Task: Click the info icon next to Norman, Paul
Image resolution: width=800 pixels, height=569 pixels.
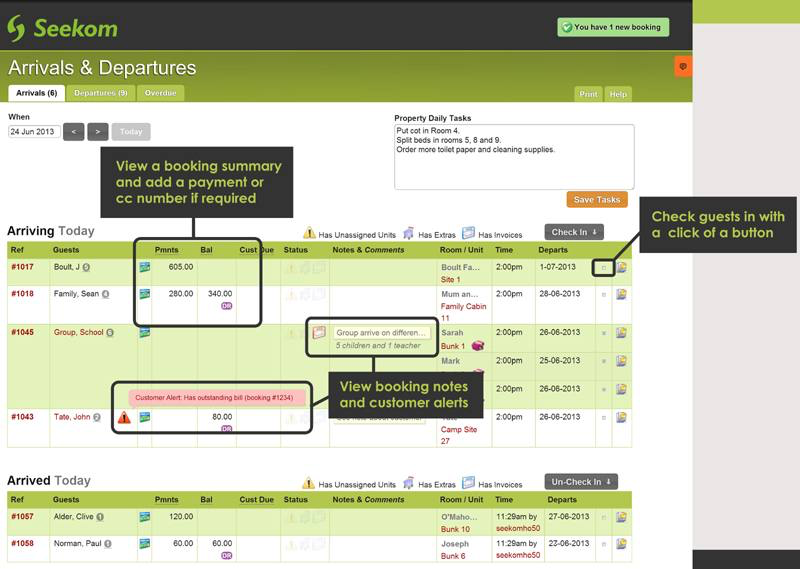Action: (108, 544)
